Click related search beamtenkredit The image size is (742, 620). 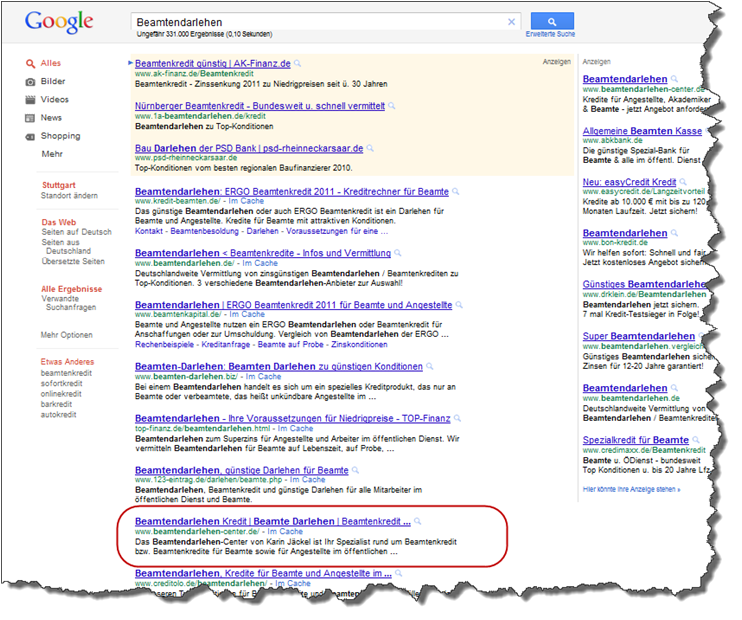point(66,373)
